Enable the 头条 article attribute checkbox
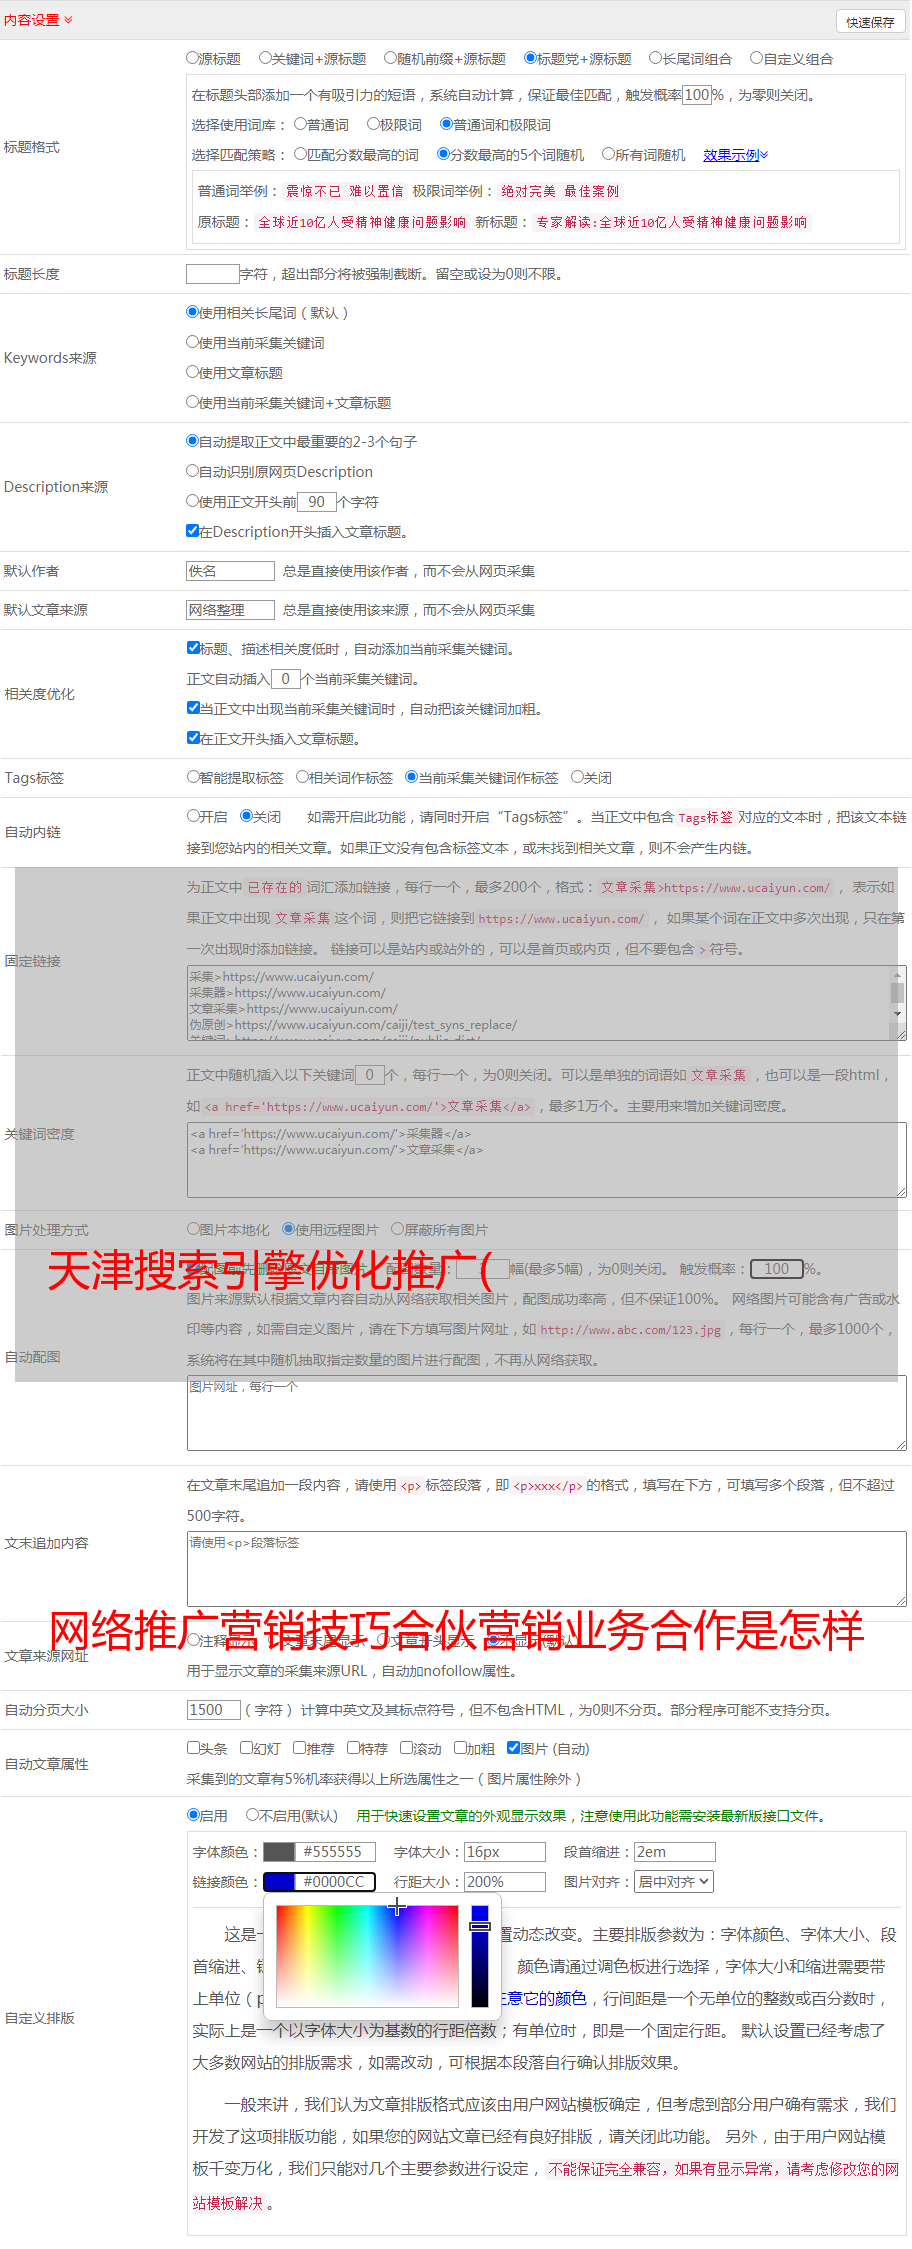The width and height of the screenshot is (912, 2249). 193,1748
